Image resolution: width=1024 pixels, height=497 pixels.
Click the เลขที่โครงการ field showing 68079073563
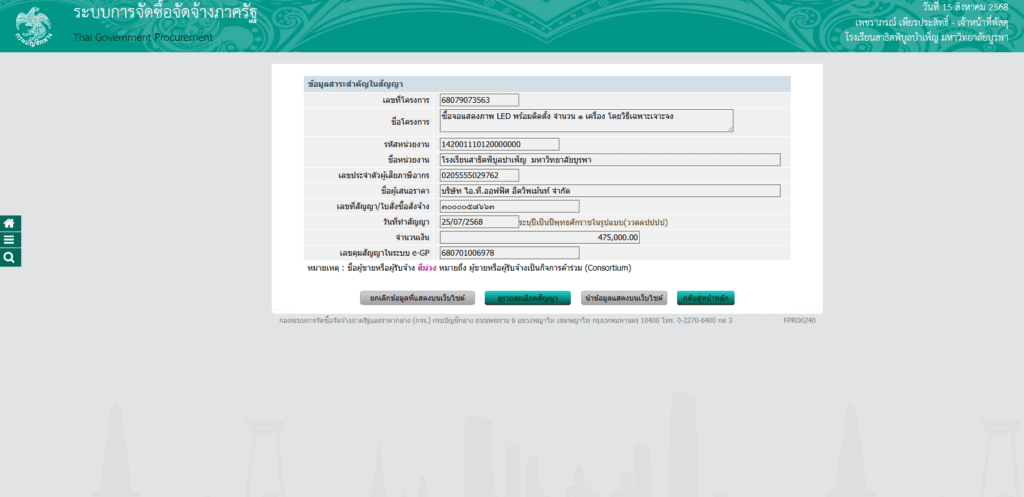pos(479,100)
